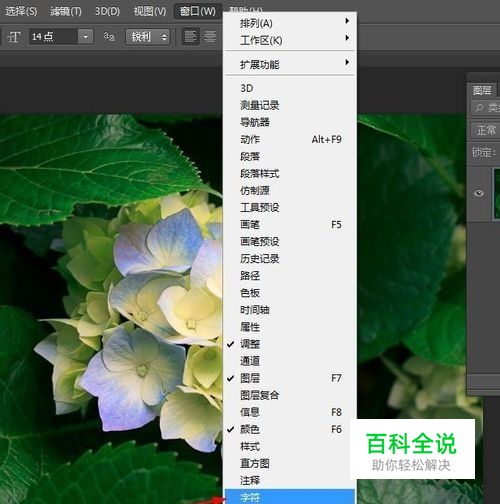Click the font size field 14点
This screenshot has width=500, height=504.
point(53,36)
